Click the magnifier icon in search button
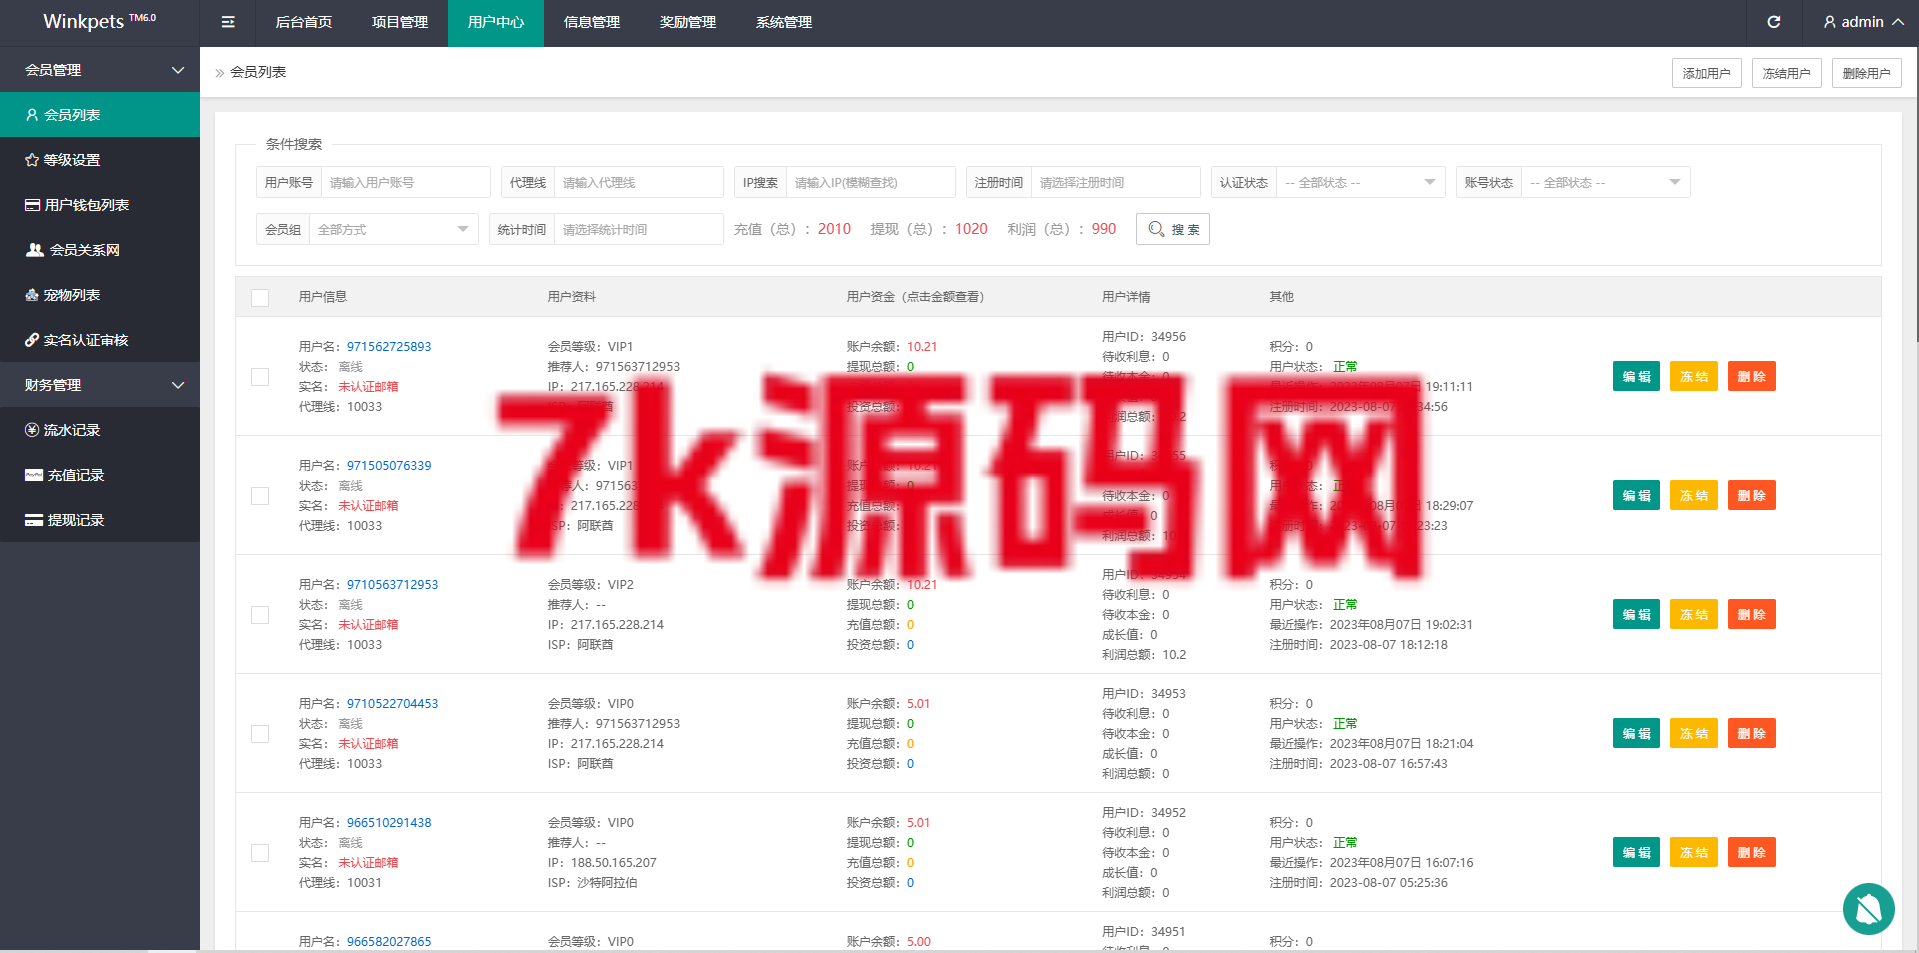 [1156, 229]
